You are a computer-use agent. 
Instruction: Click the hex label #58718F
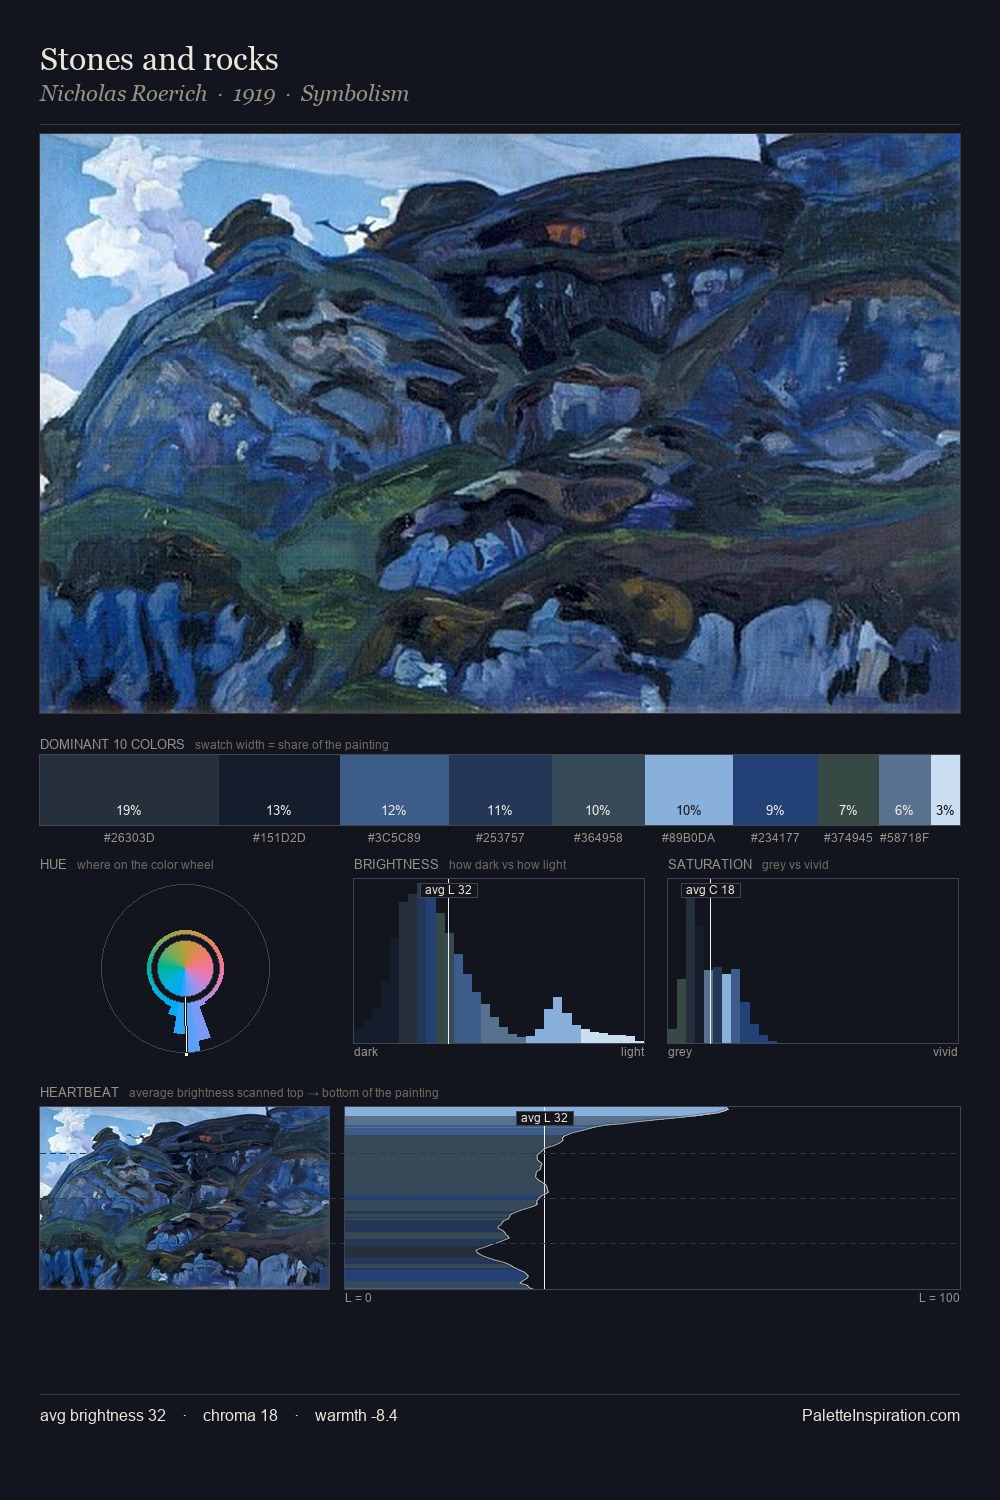[904, 838]
